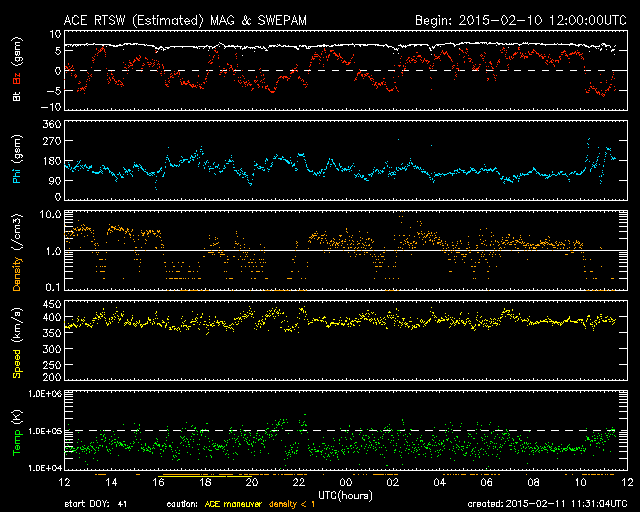Click the yellow 'Speed (km/s)' axis label
Screen dimensions: 640x512
click(x=17, y=343)
